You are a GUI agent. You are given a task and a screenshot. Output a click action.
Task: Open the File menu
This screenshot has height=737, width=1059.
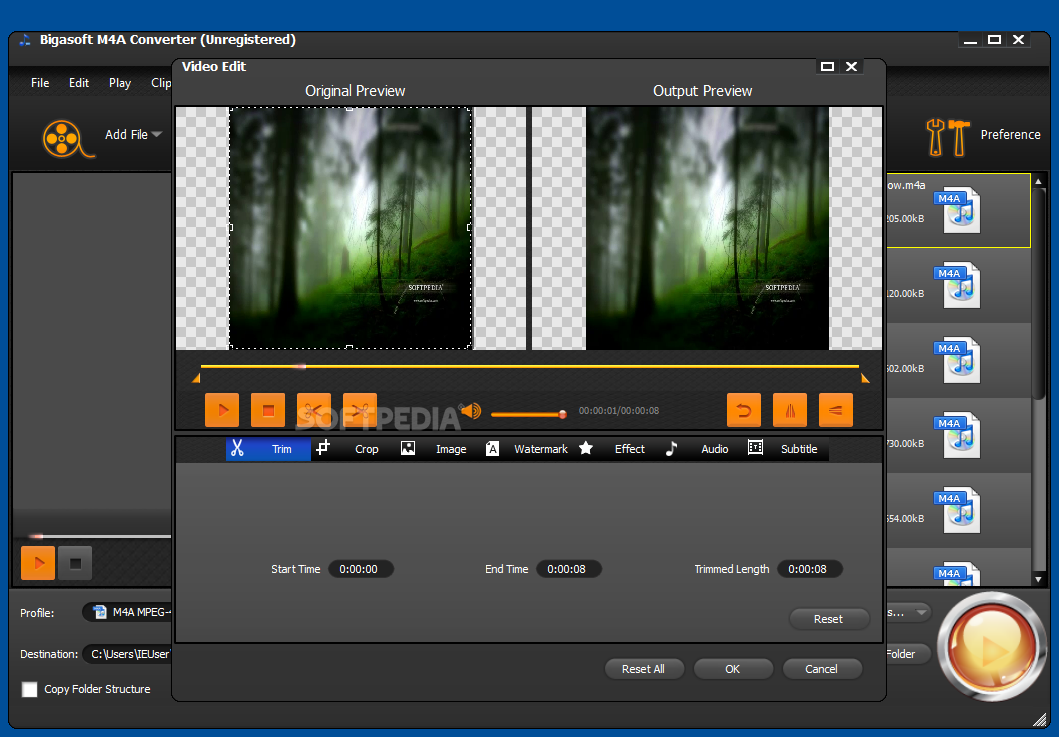[40, 83]
